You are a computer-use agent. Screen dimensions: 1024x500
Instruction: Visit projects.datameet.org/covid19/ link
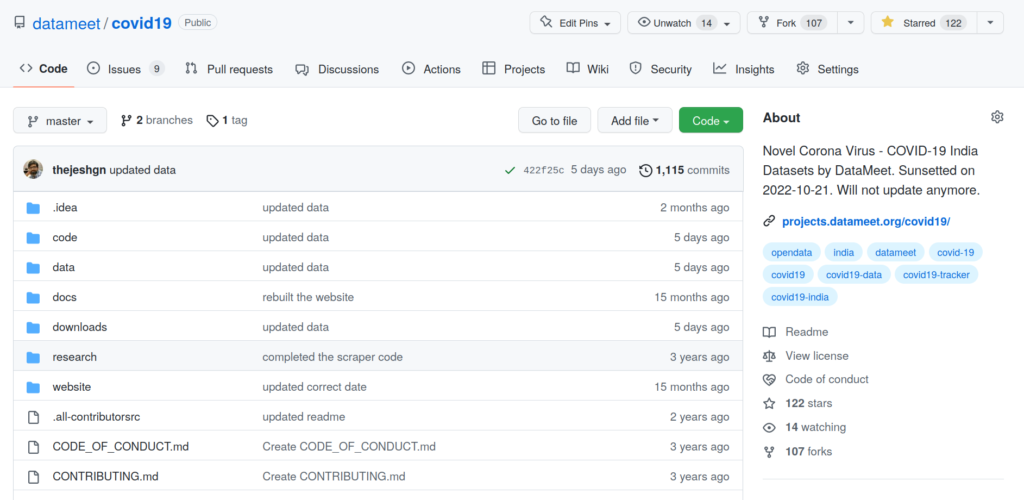click(866, 221)
